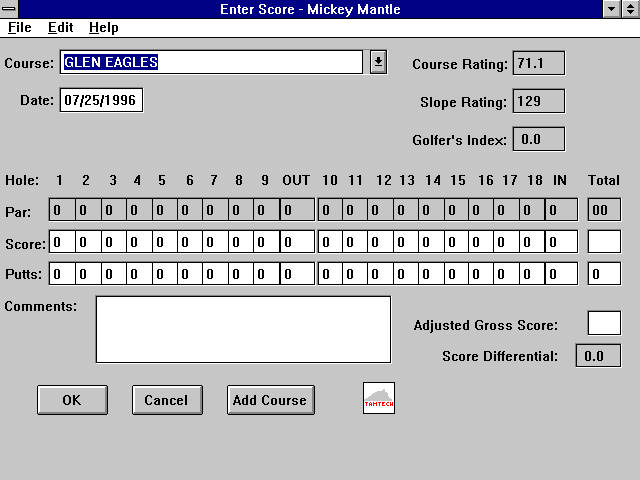Click the Score field for hole 9
Screen dimensions: 640x480
tap(267, 242)
